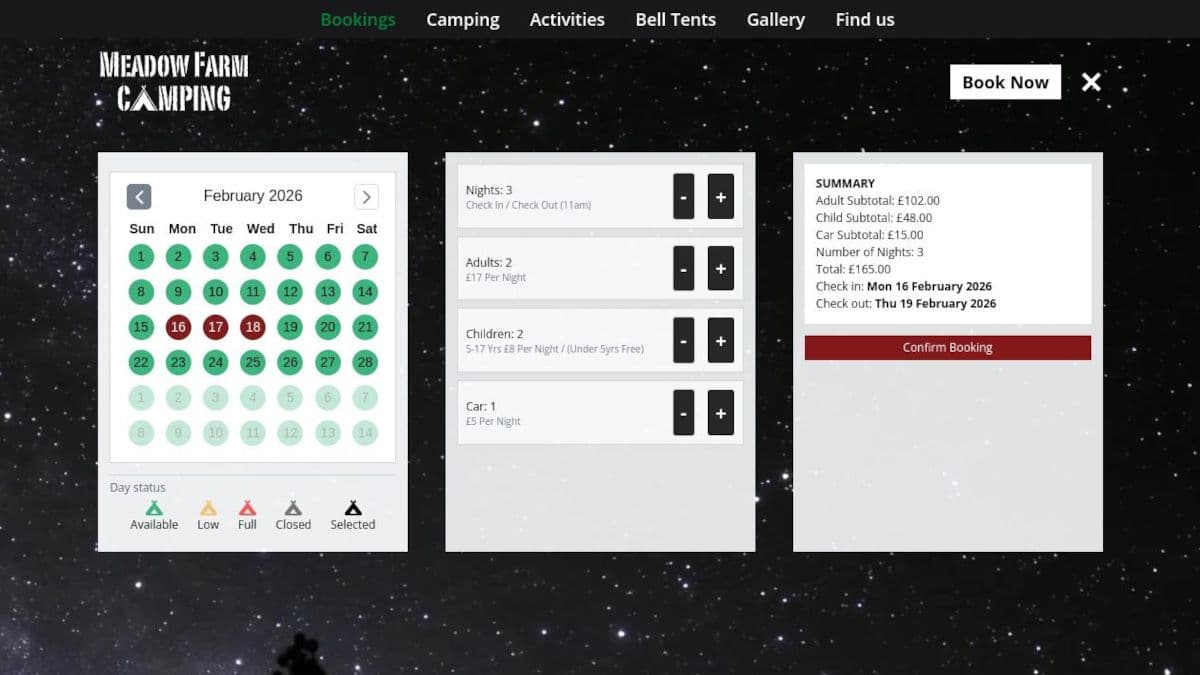Choose Saturday February 7 date
The height and width of the screenshot is (675, 1200).
point(366,257)
